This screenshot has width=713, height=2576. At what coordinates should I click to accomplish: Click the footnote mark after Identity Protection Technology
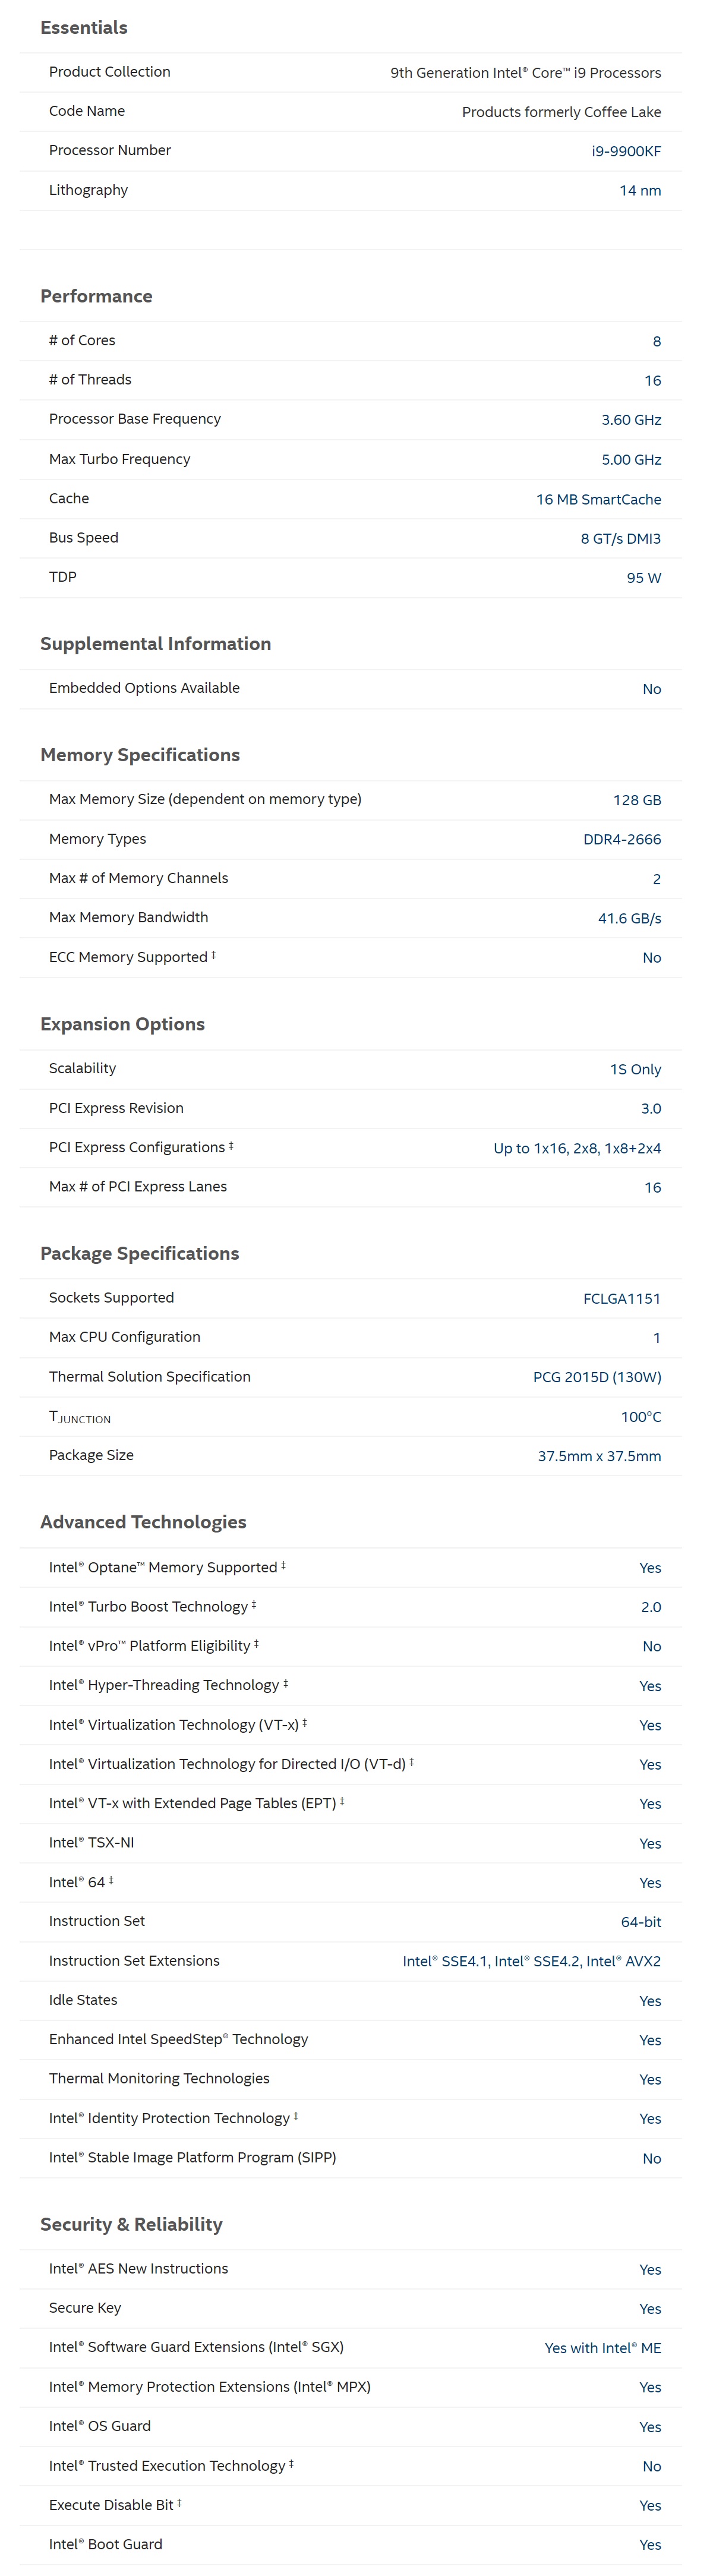pyautogui.click(x=296, y=2116)
